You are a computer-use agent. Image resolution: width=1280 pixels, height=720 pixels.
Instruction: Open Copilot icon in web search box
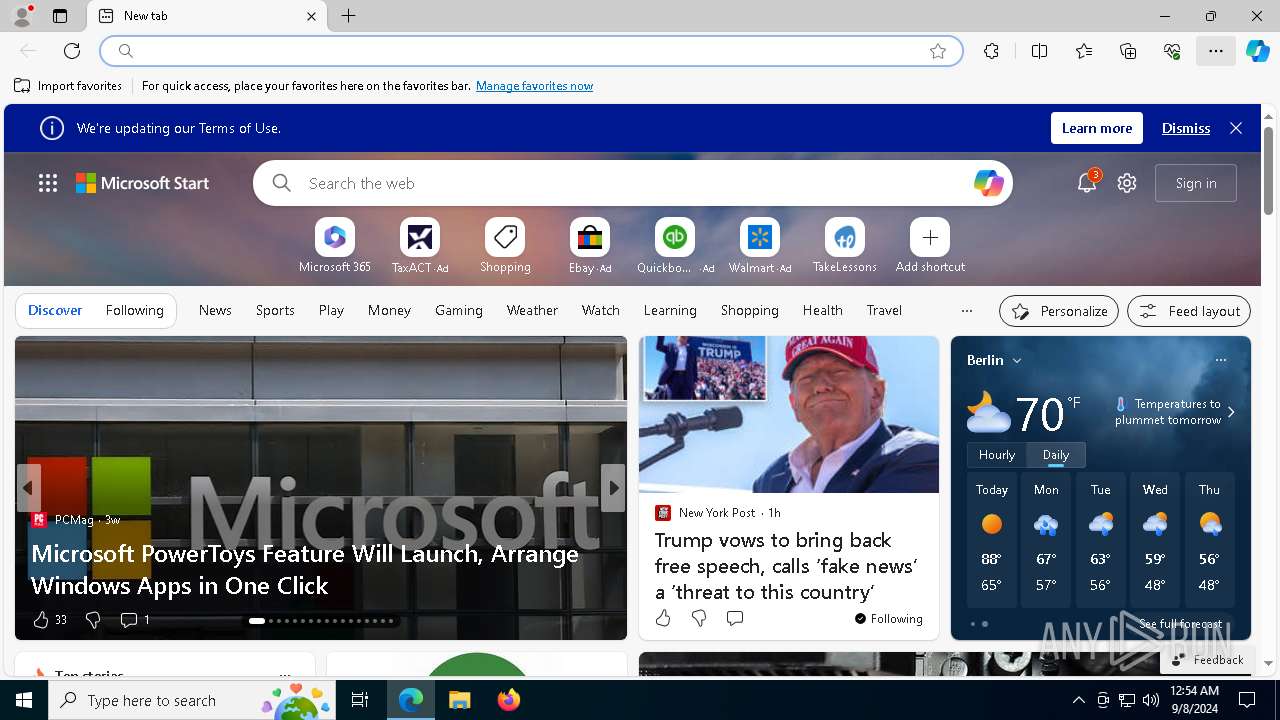[x=988, y=183]
